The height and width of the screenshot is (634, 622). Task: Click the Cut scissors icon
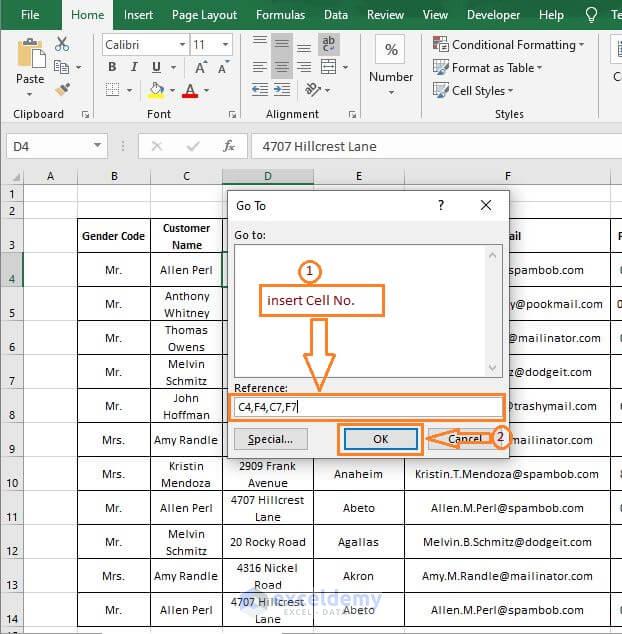[62, 44]
